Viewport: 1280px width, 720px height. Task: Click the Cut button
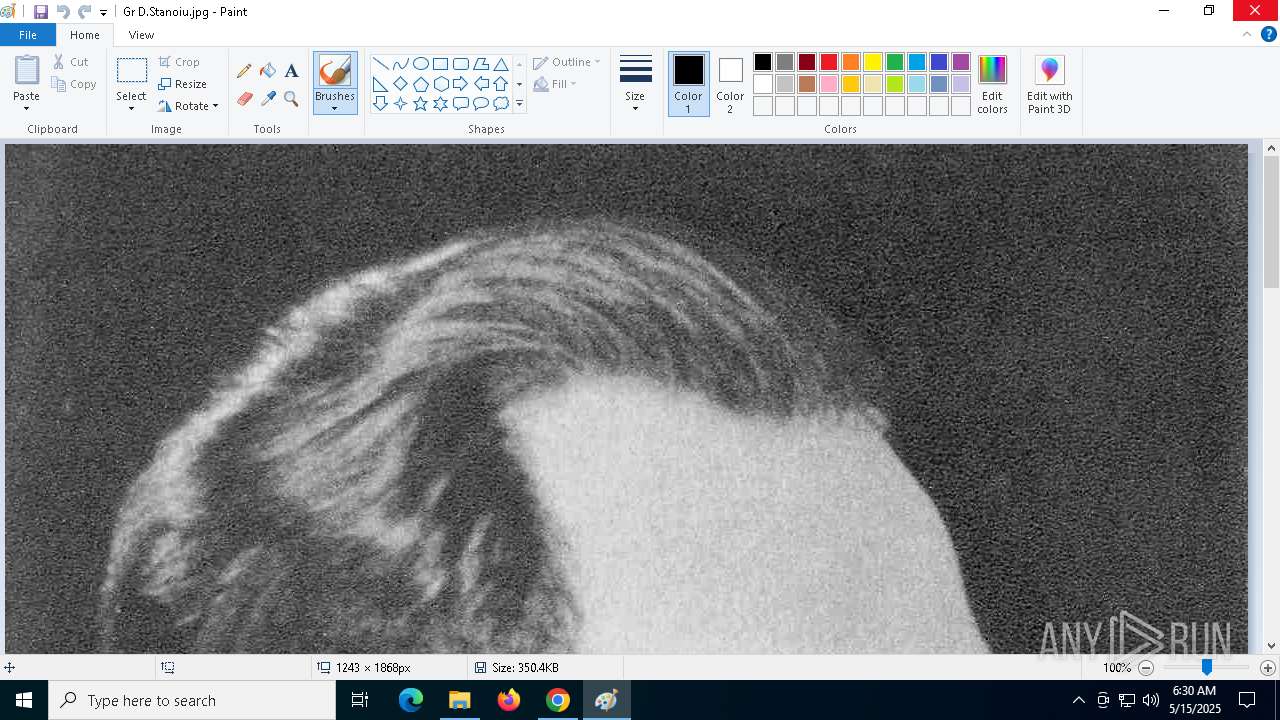point(71,62)
